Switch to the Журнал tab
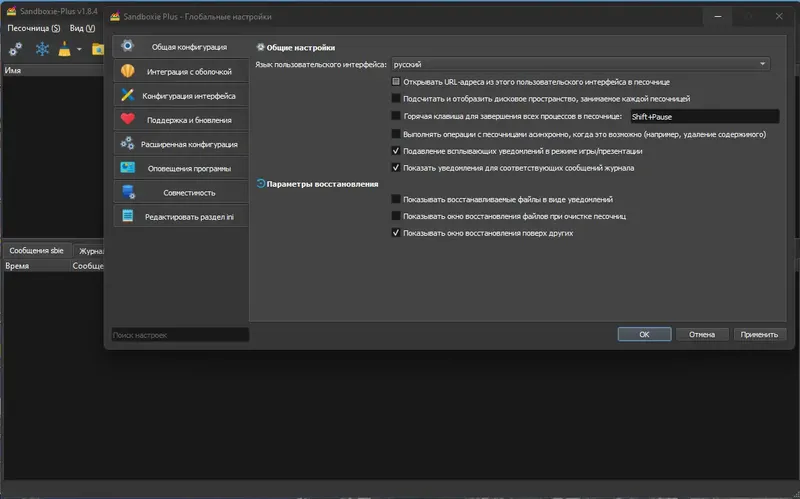This screenshot has width=800, height=499. coord(89,251)
